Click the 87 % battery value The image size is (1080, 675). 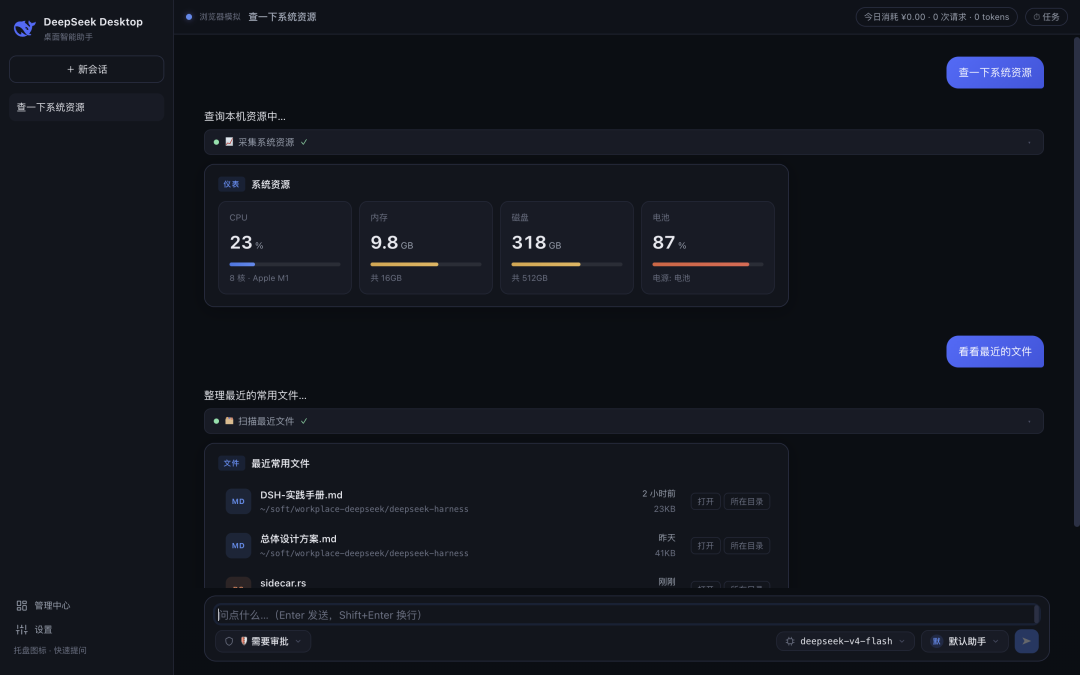669,242
